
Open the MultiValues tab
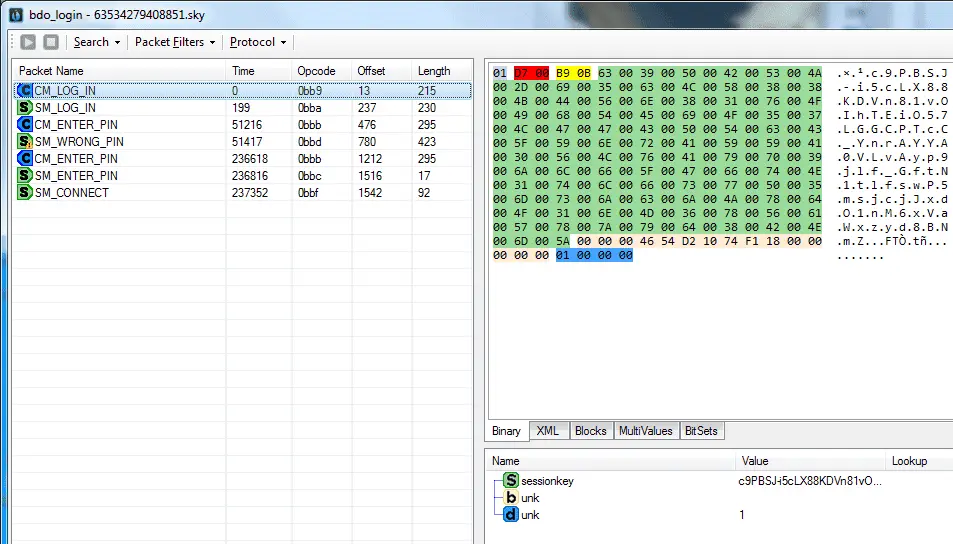coord(646,430)
